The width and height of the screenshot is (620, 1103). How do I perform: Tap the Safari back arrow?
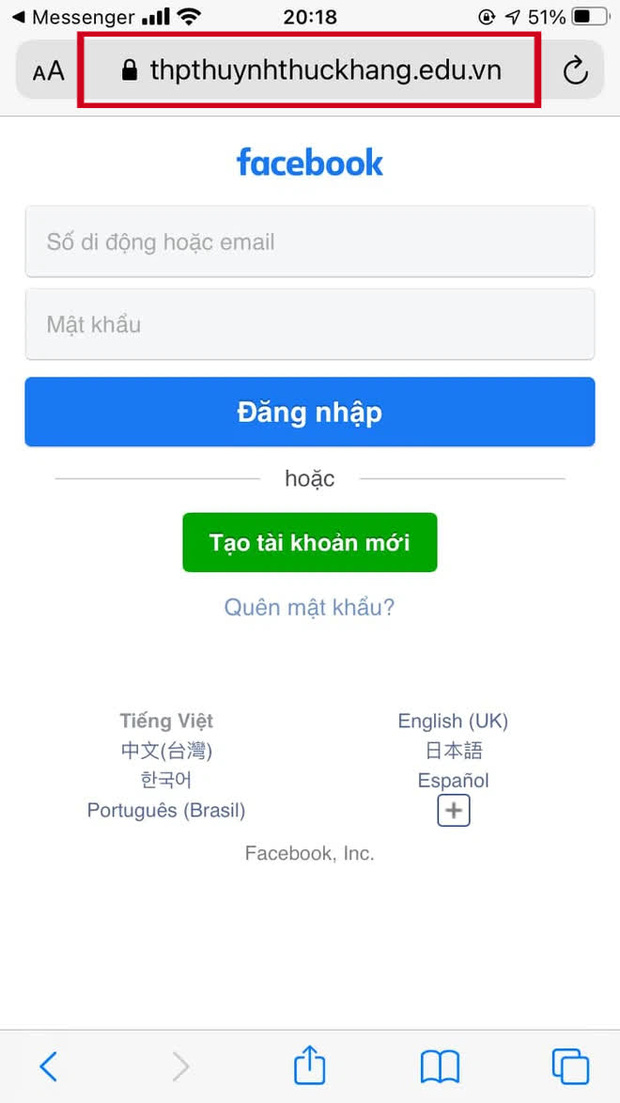pyautogui.click(x=48, y=1067)
